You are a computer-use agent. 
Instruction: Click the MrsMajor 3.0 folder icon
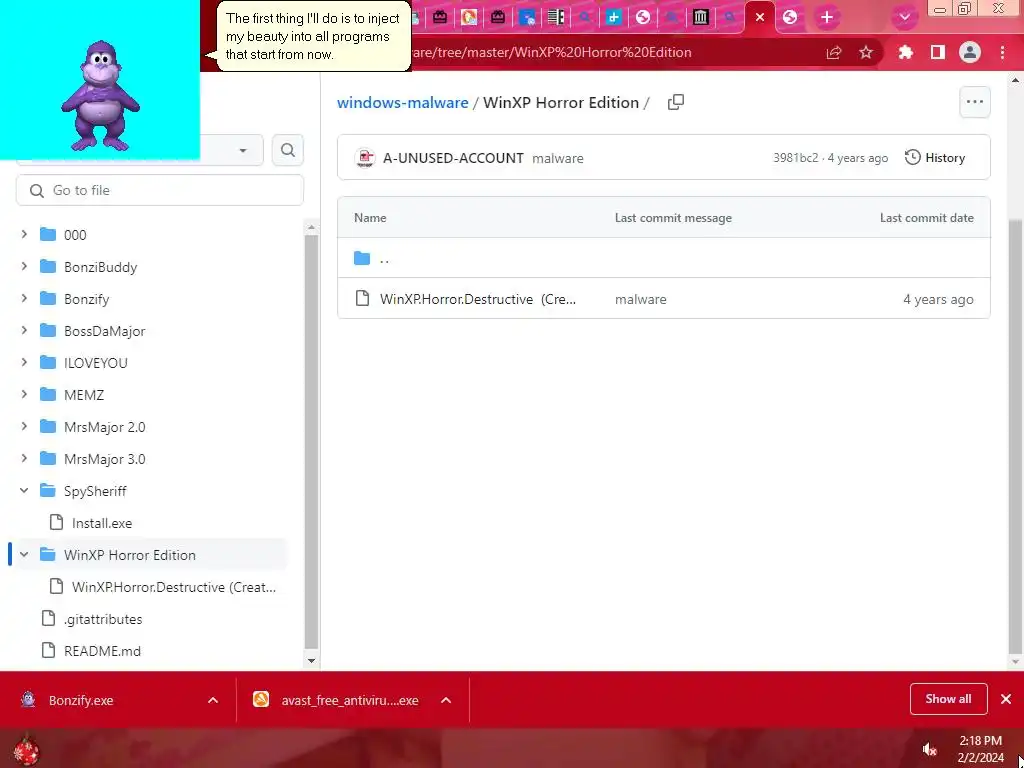coord(48,458)
